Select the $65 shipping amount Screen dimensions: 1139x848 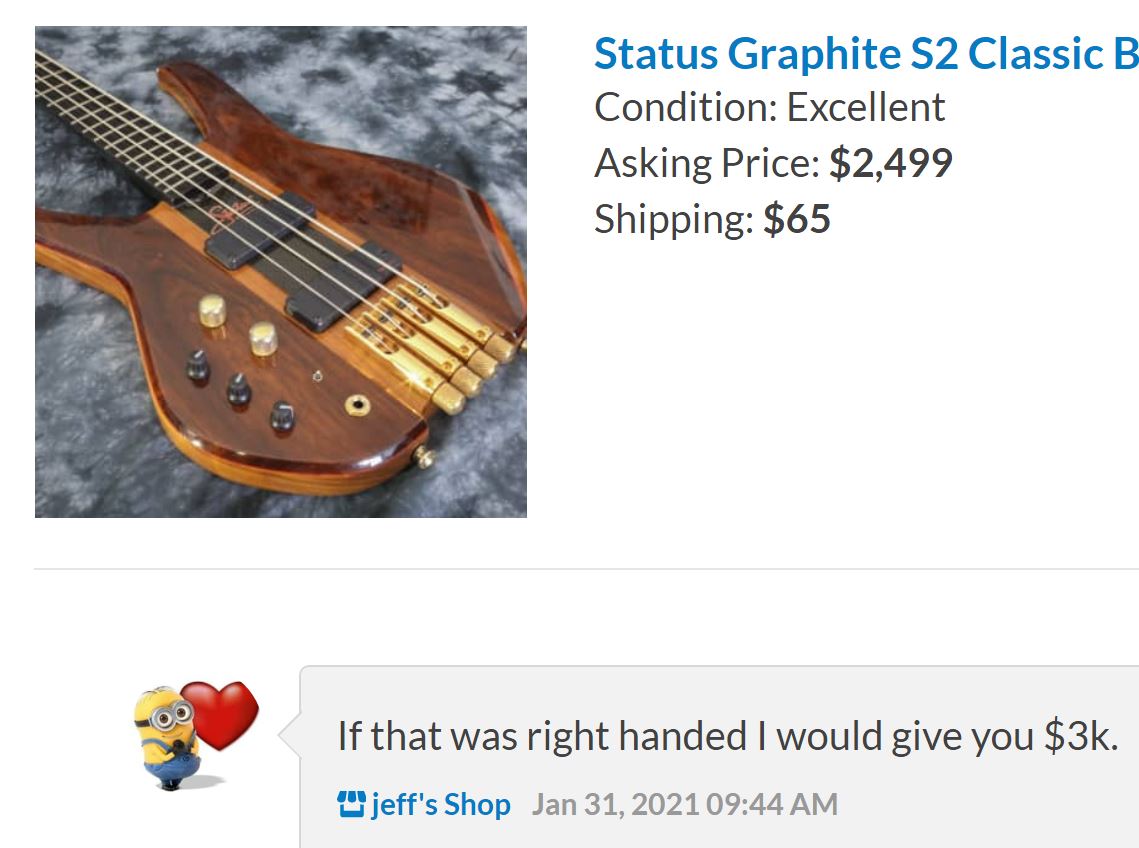pyautogui.click(x=797, y=219)
